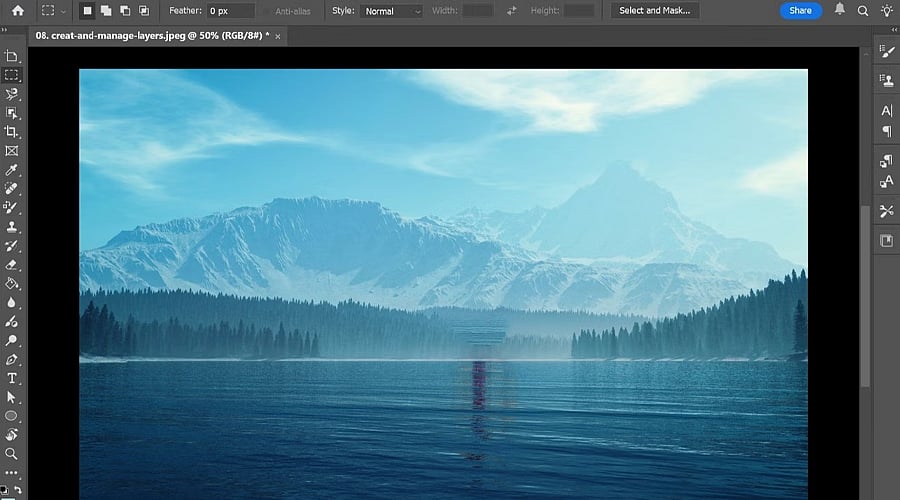This screenshot has height=500, width=900.
Task: Open the Search magnifier in top bar
Action: [x=863, y=11]
